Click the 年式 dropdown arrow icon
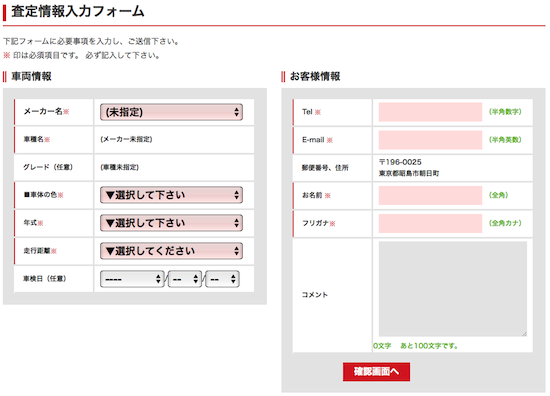This screenshot has width=550, height=396. coord(236,223)
